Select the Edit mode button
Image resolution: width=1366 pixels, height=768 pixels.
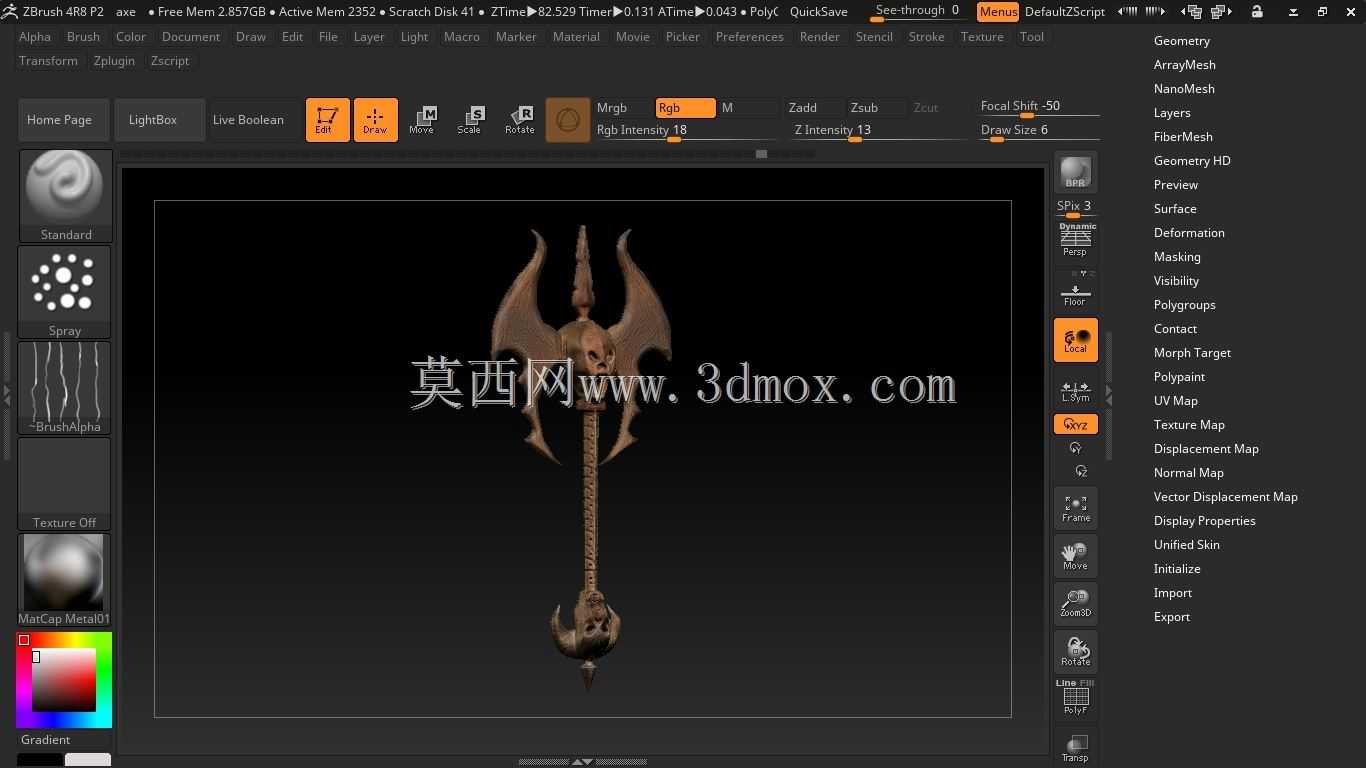point(328,120)
